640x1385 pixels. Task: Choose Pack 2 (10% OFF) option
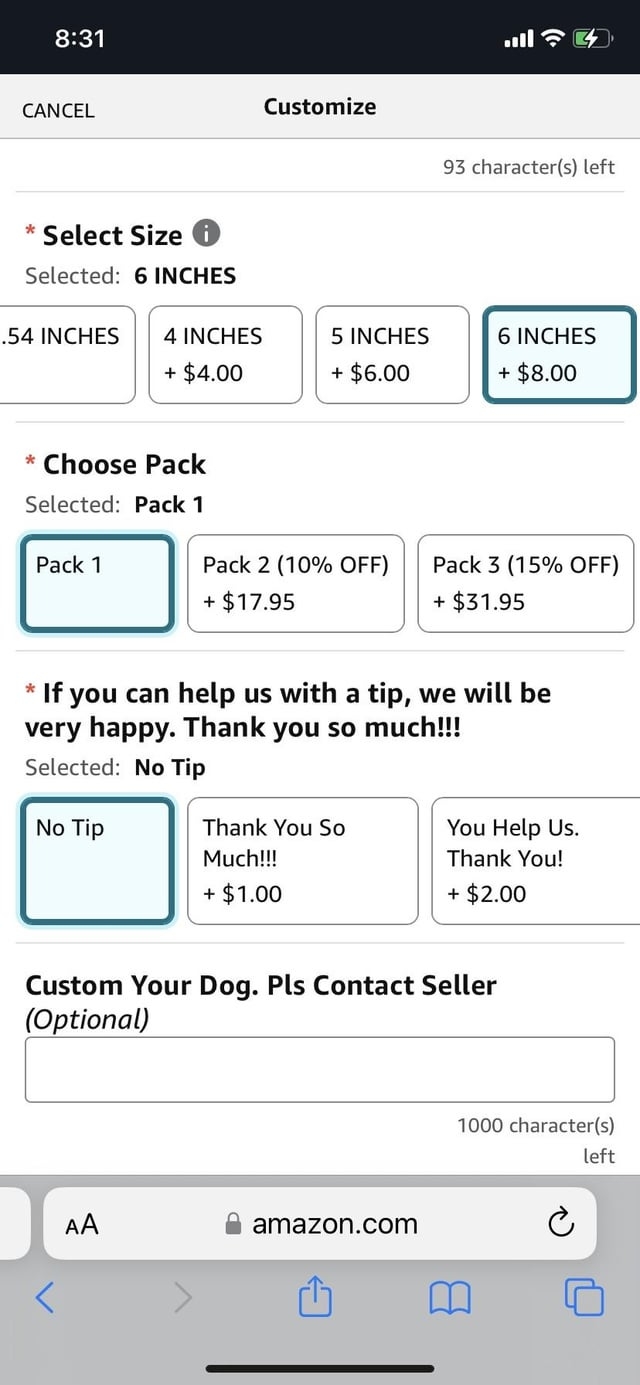[x=295, y=583]
